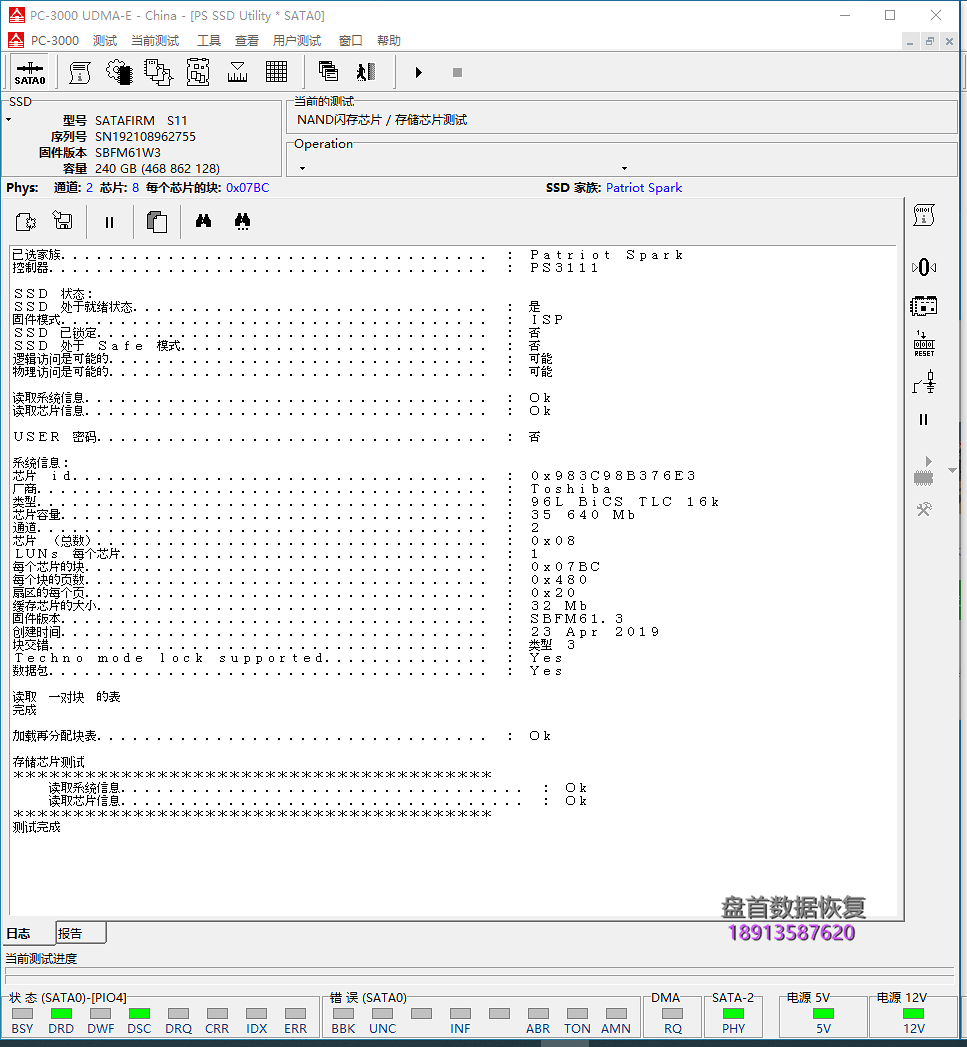The image size is (967, 1047).
Task: Click the firmware version SBFM61W3
Action: (x=128, y=152)
